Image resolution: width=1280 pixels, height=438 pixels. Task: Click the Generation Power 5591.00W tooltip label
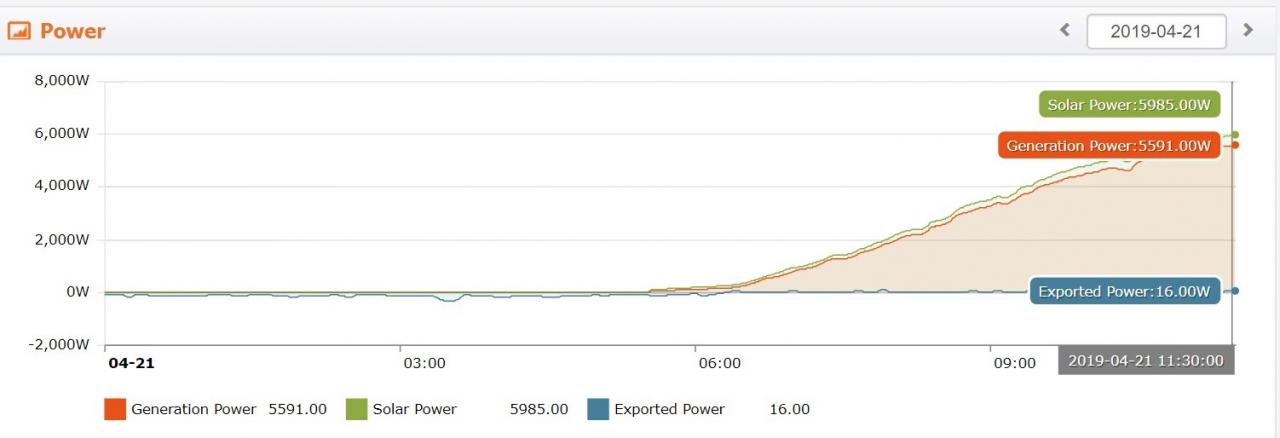1109,145
